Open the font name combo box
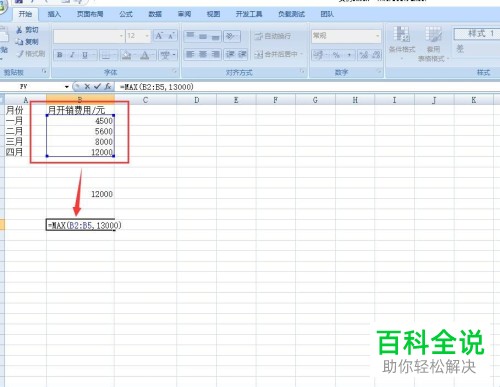This screenshot has height=387, width=500. 89,36
